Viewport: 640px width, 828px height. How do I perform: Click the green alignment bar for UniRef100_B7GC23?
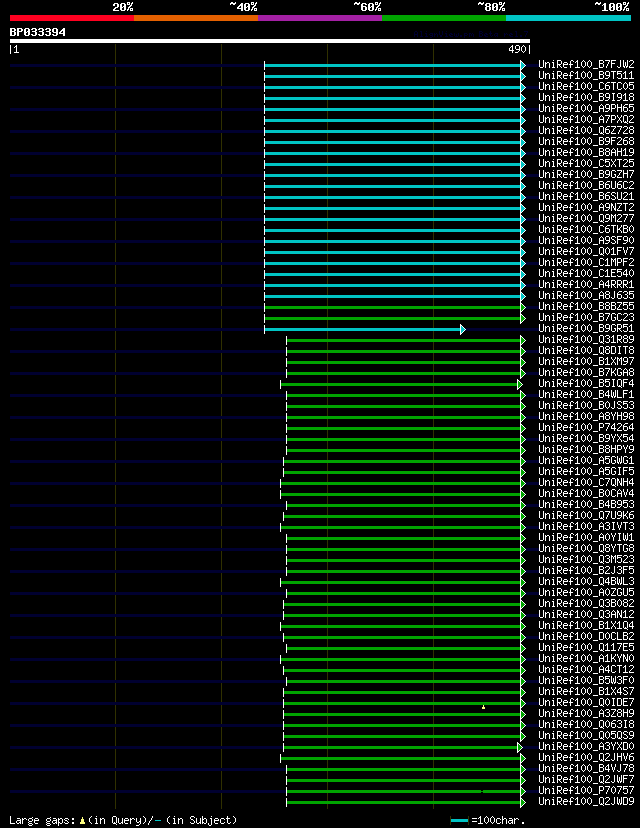click(392, 318)
